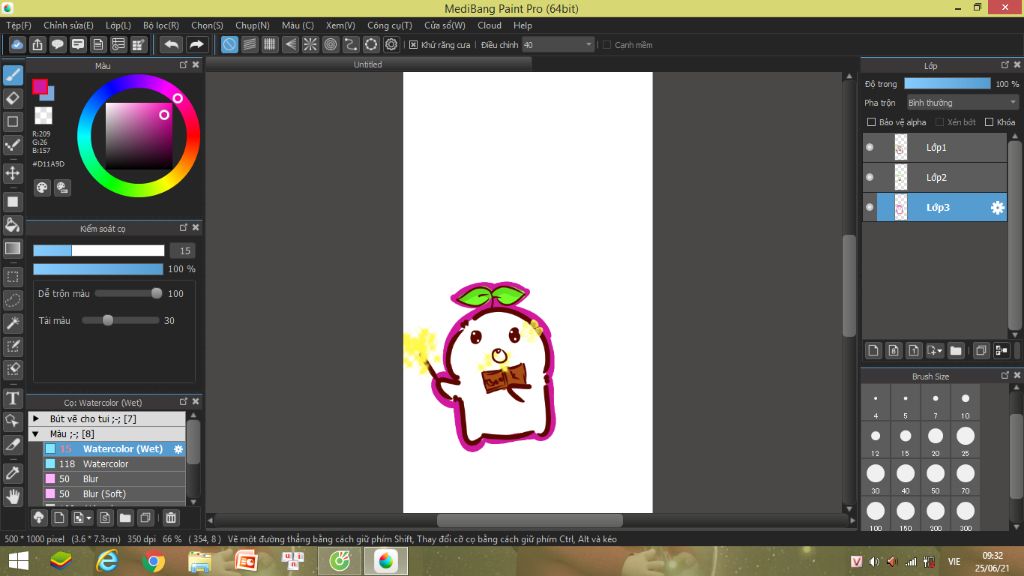Screen dimensions: 1024x576
Task: Open the Điều chỉnh correction value dropdown
Action: [558, 44]
